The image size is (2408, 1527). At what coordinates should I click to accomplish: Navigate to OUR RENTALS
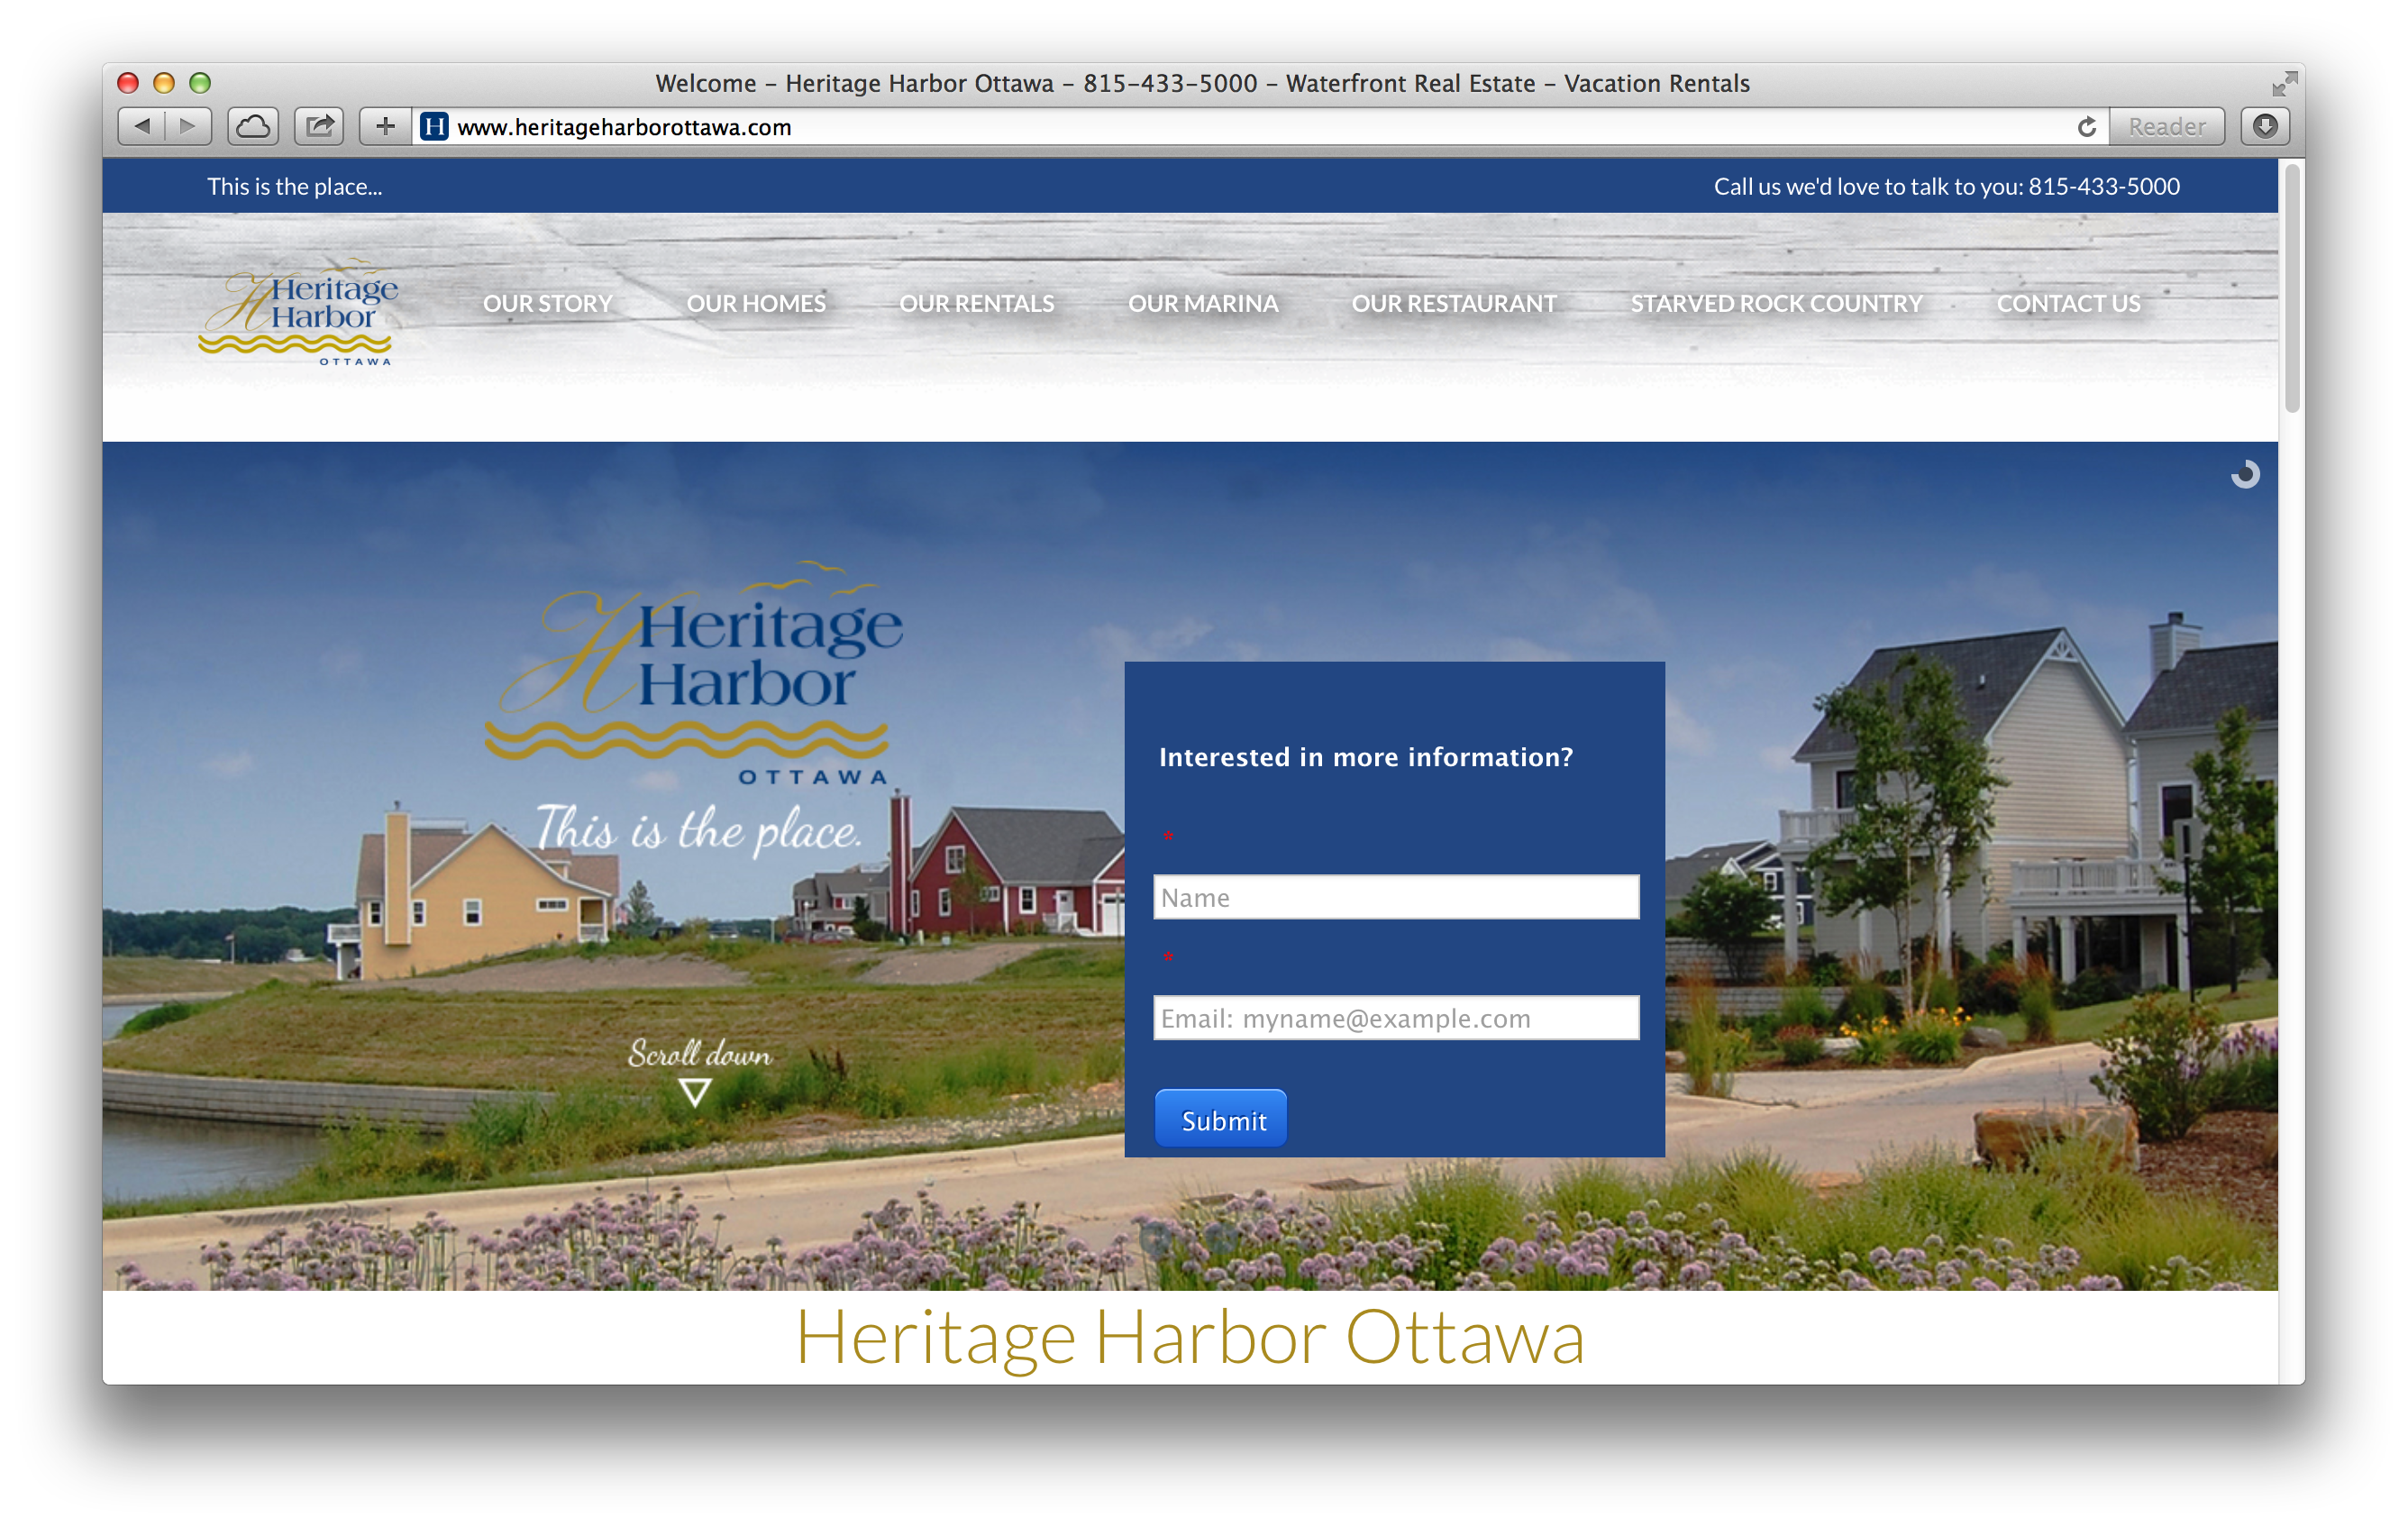(x=977, y=303)
